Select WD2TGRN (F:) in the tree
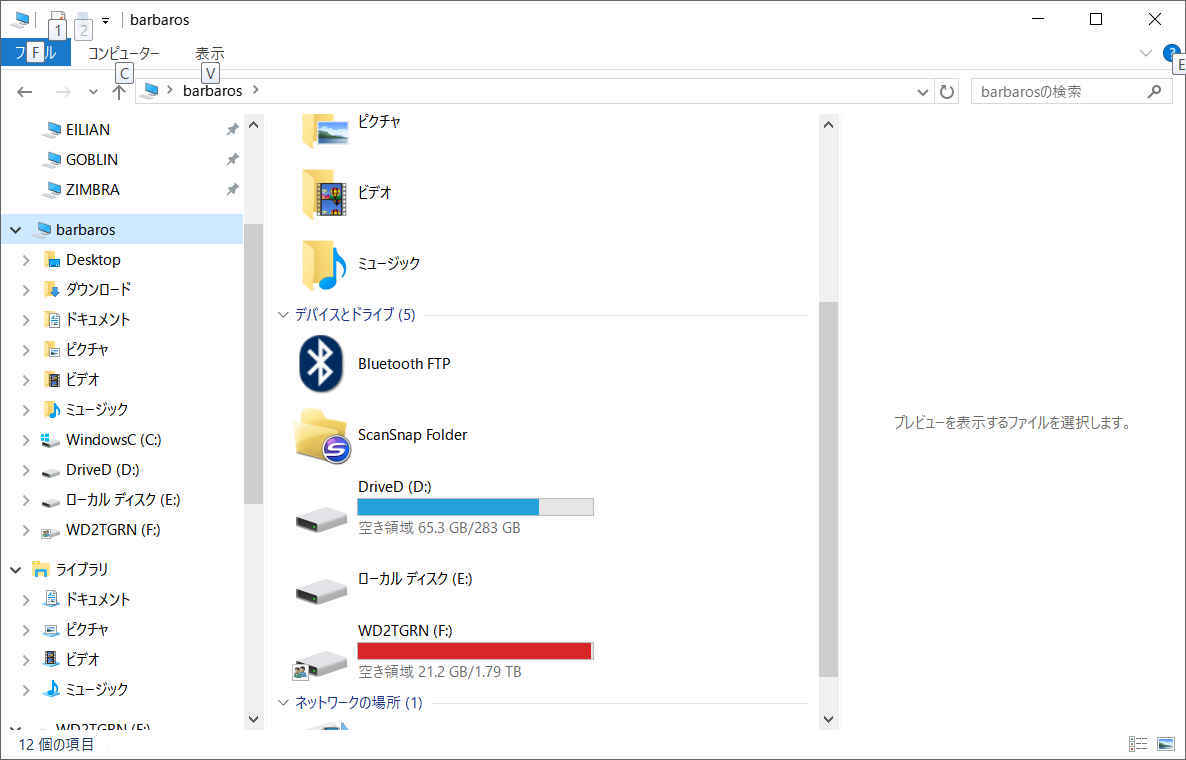Viewport: 1186px width, 760px height. [x=113, y=530]
